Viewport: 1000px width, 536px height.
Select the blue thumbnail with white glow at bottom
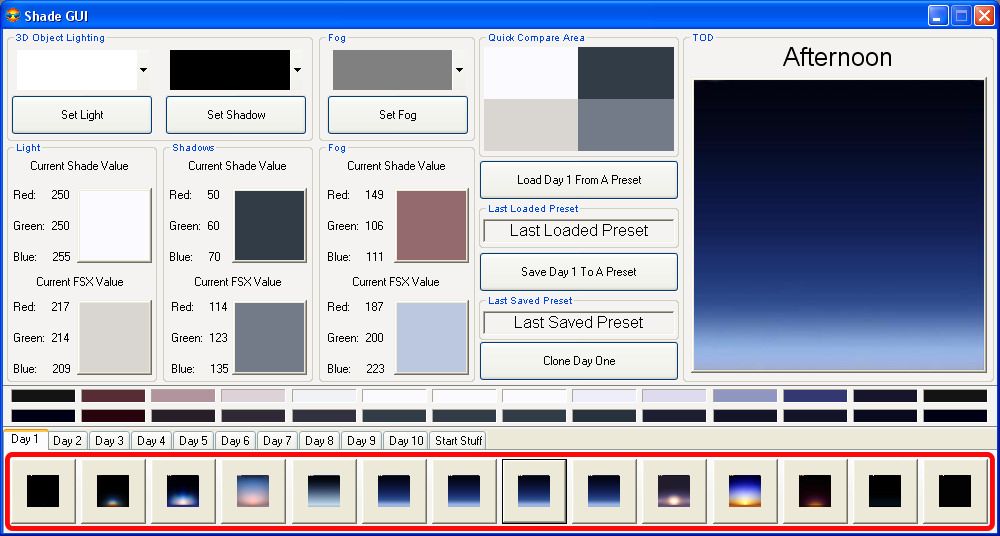pyautogui.click(x=183, y=491)
